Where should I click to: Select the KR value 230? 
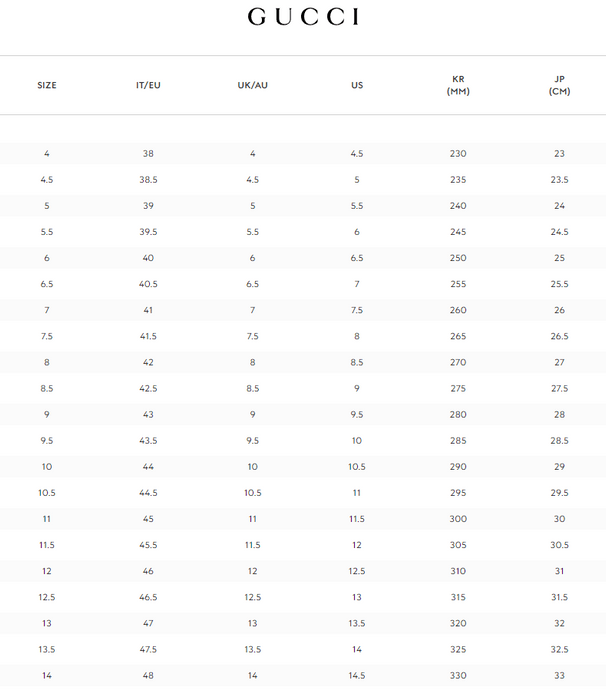(x=458, y=154)
